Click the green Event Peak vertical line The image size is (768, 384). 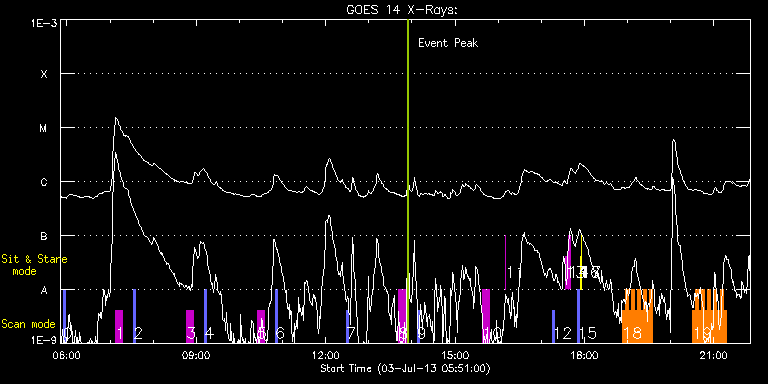coord(408,181)
